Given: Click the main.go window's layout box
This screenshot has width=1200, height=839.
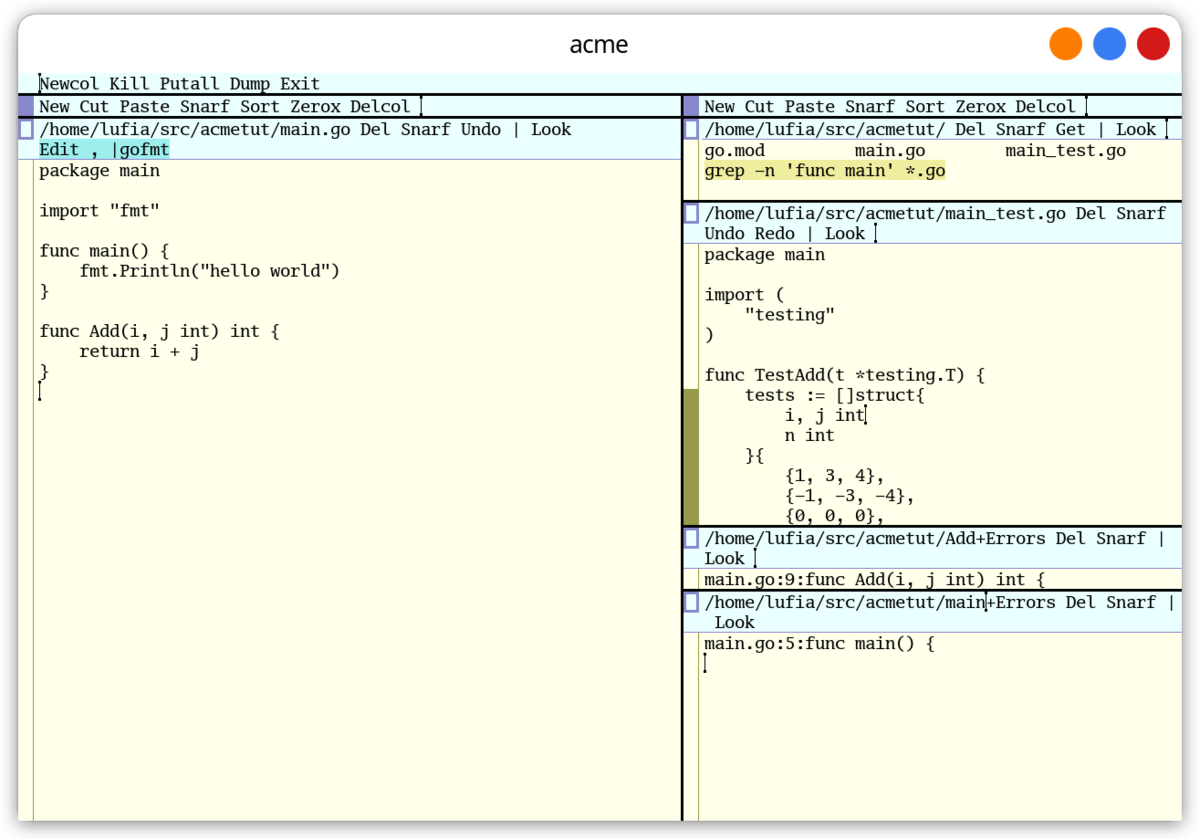Looking at the screenshot, I should [26, 129].
